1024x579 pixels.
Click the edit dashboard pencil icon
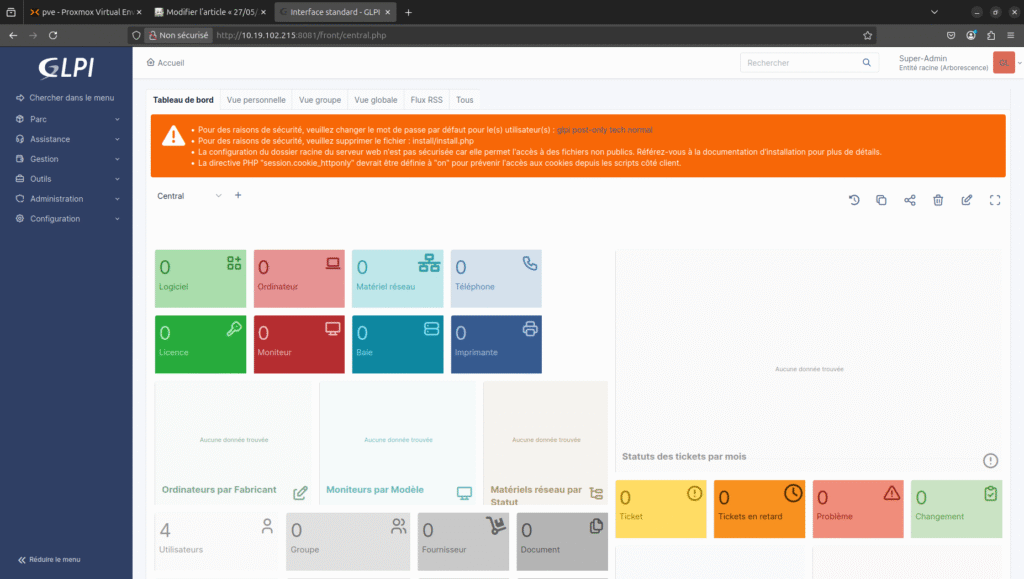pyautogui.click(x=966, y=200)
